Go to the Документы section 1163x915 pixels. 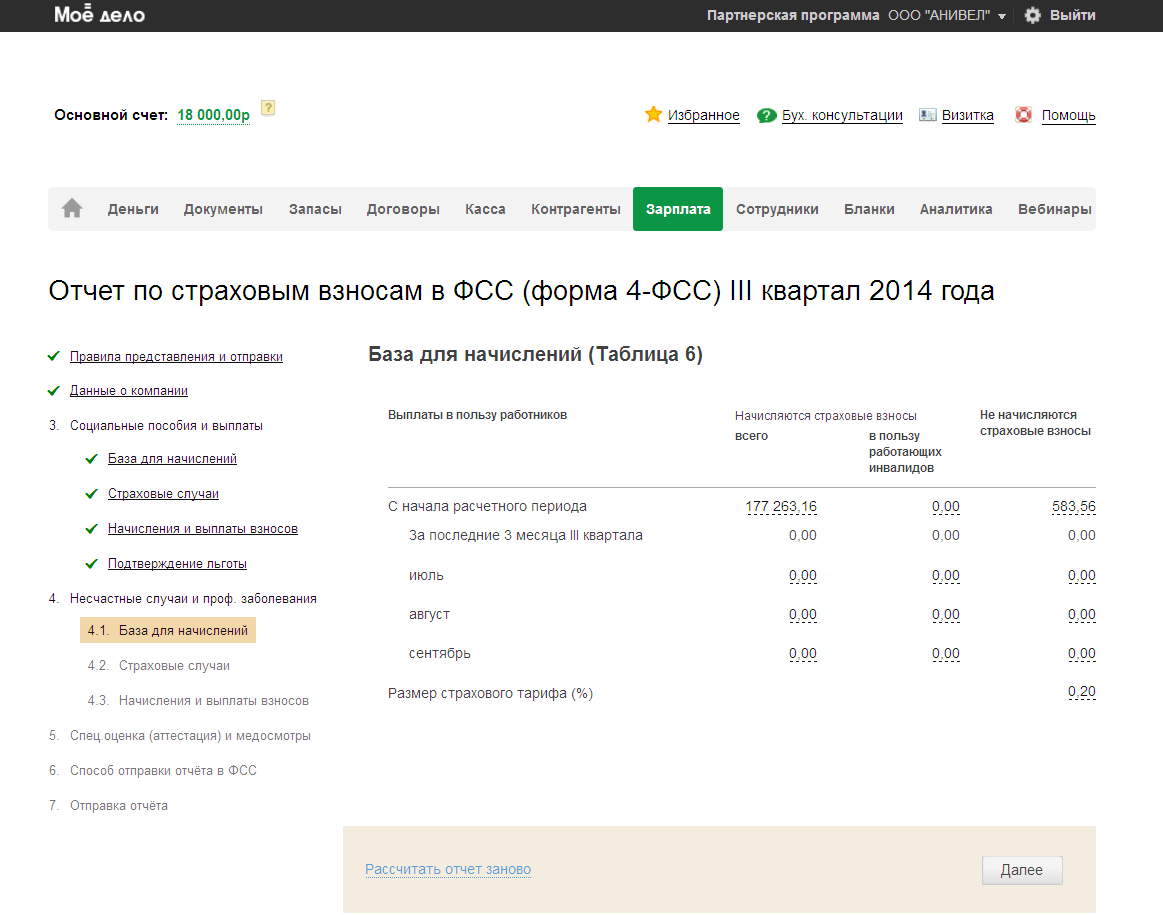223,209
